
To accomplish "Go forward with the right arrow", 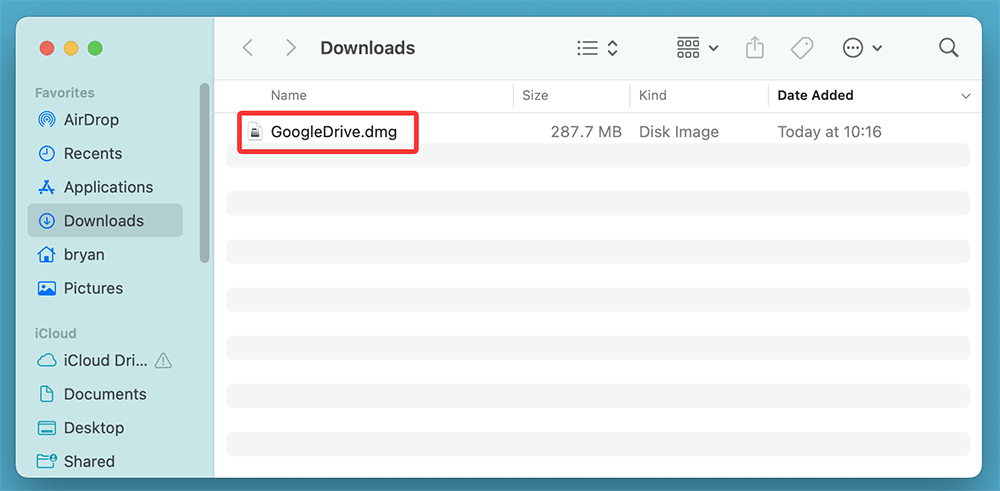I will coord(291,48).
